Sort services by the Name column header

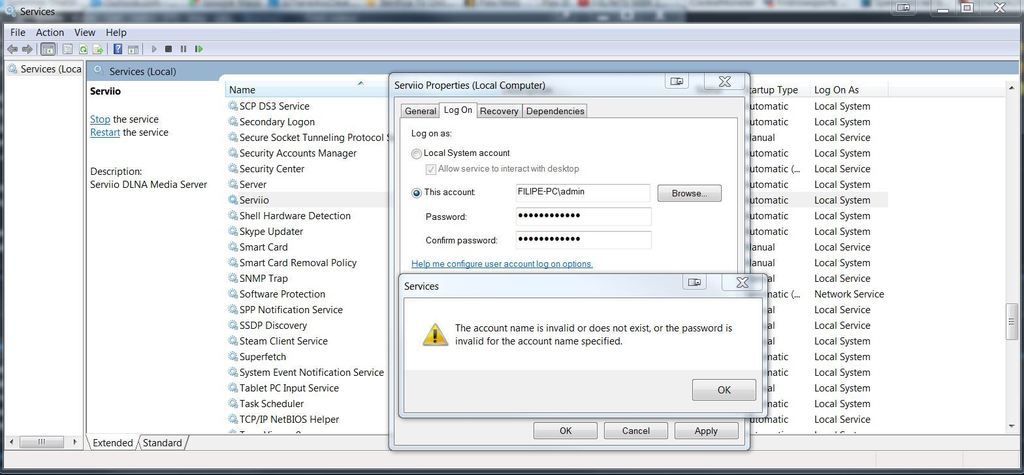coord(307,90)
